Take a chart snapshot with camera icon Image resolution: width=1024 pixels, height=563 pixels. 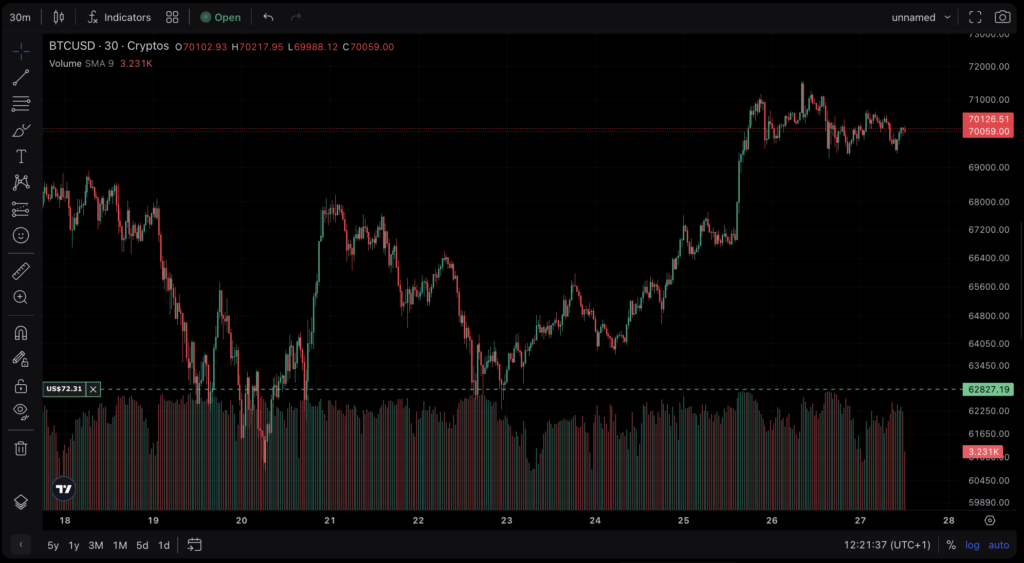[1002, 17]
